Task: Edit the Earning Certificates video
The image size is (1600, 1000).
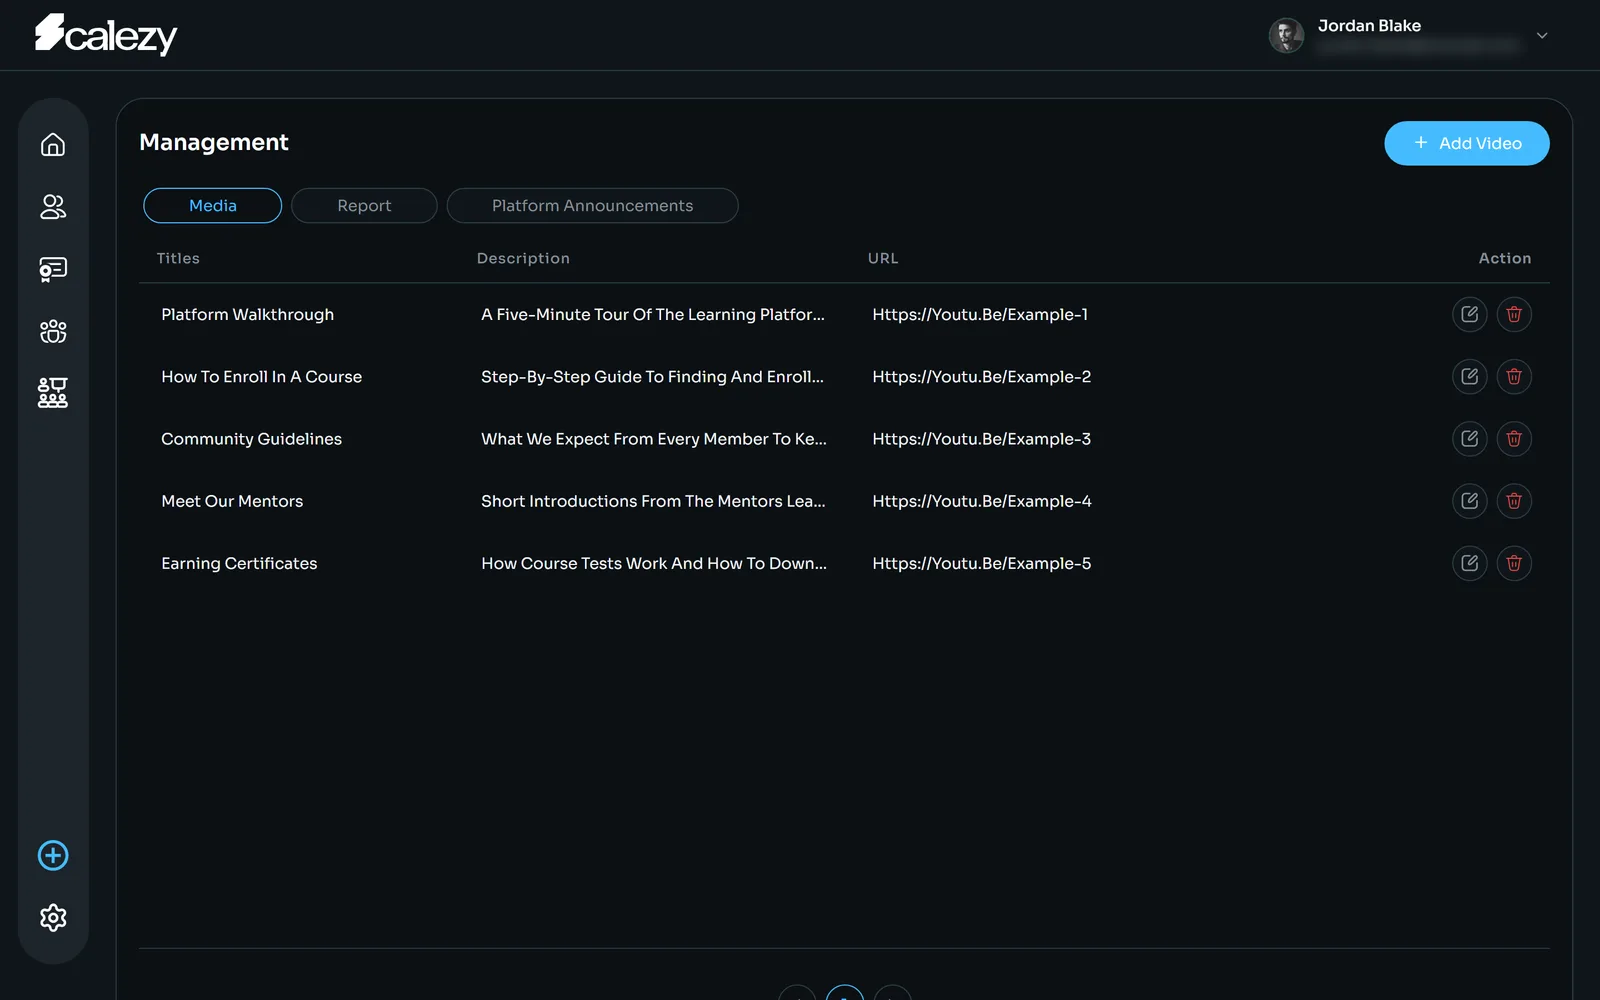Action: (1469, 563)
